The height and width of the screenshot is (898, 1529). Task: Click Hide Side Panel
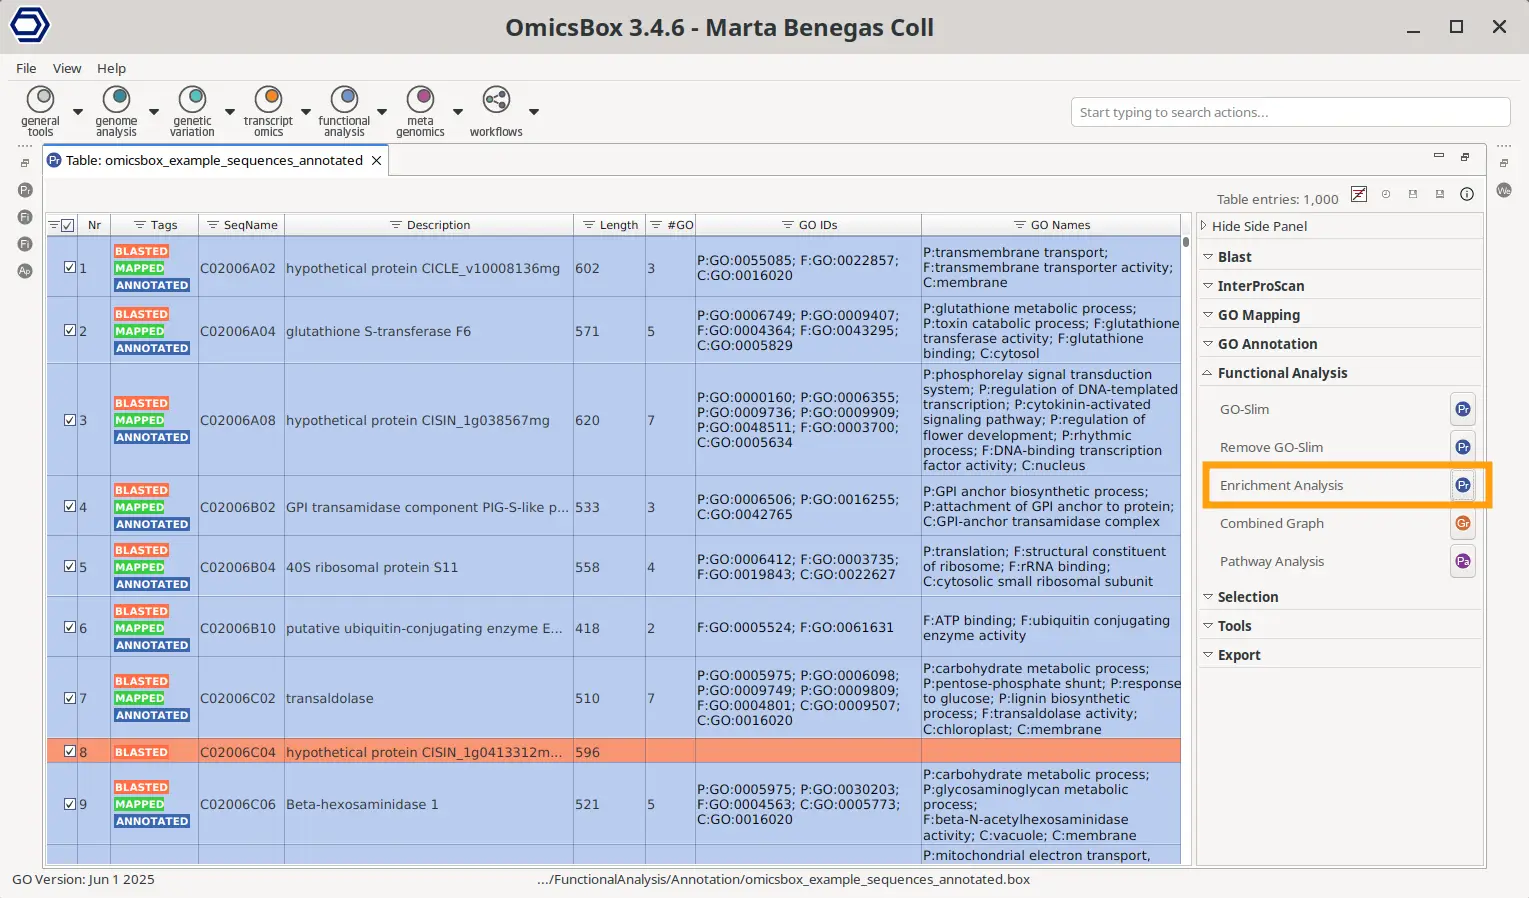pyautogui.click(x=1259, y=226)
